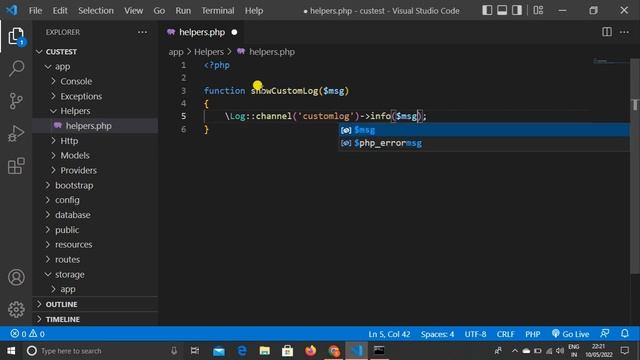This screenshot has width=640, height=360.
Task: Open helpers.php in the file tree
Action: [x=95, y=126]
